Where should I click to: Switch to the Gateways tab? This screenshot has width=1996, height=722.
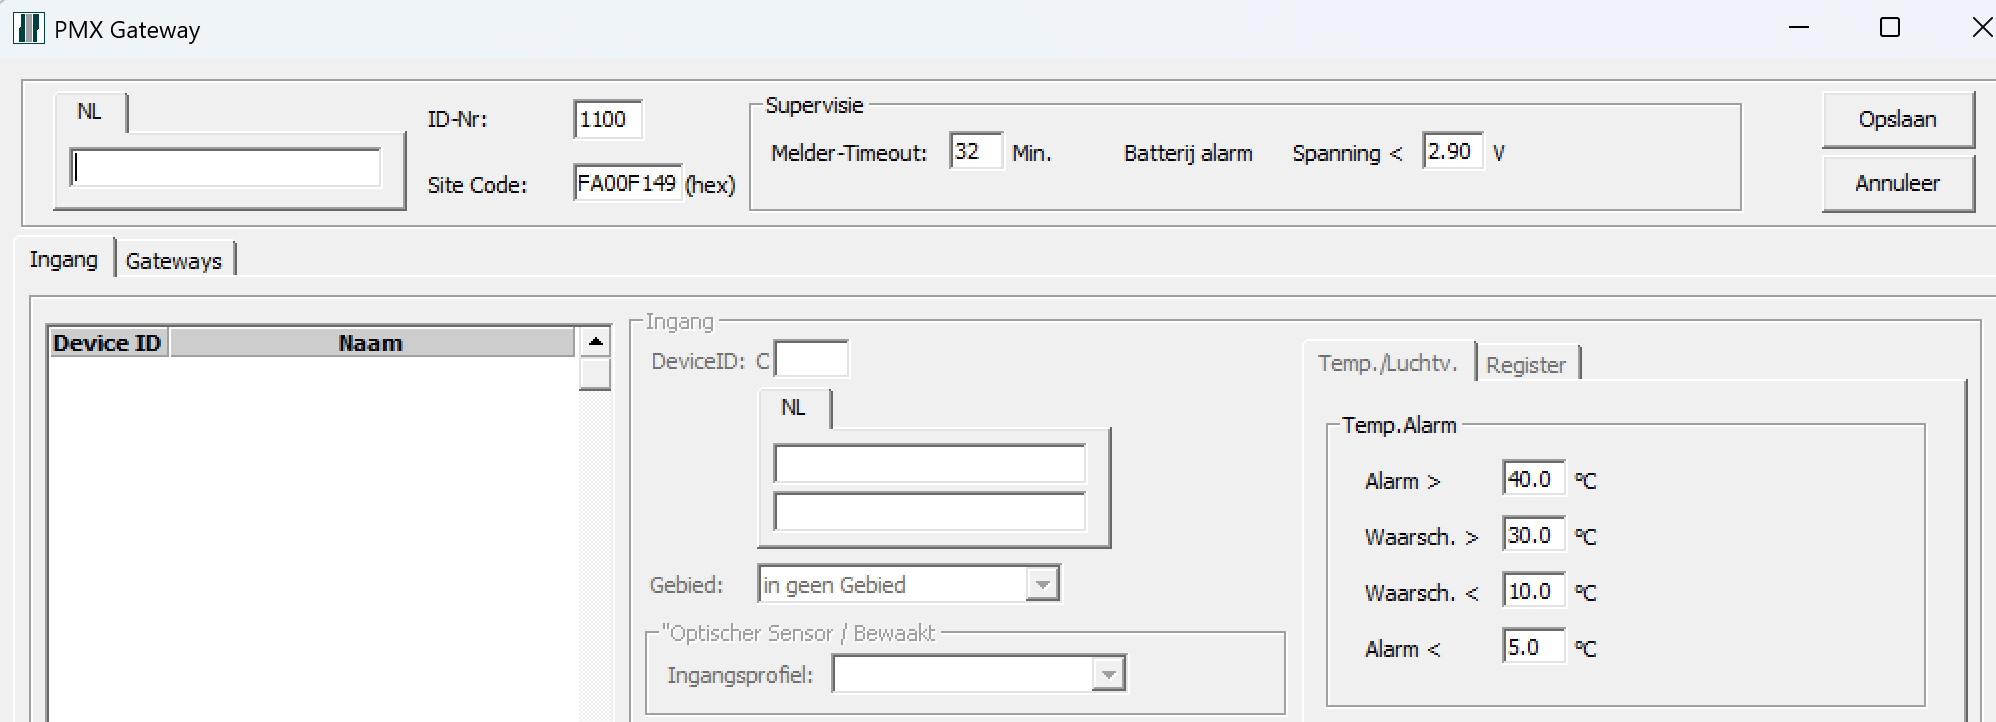coord(174,261)
